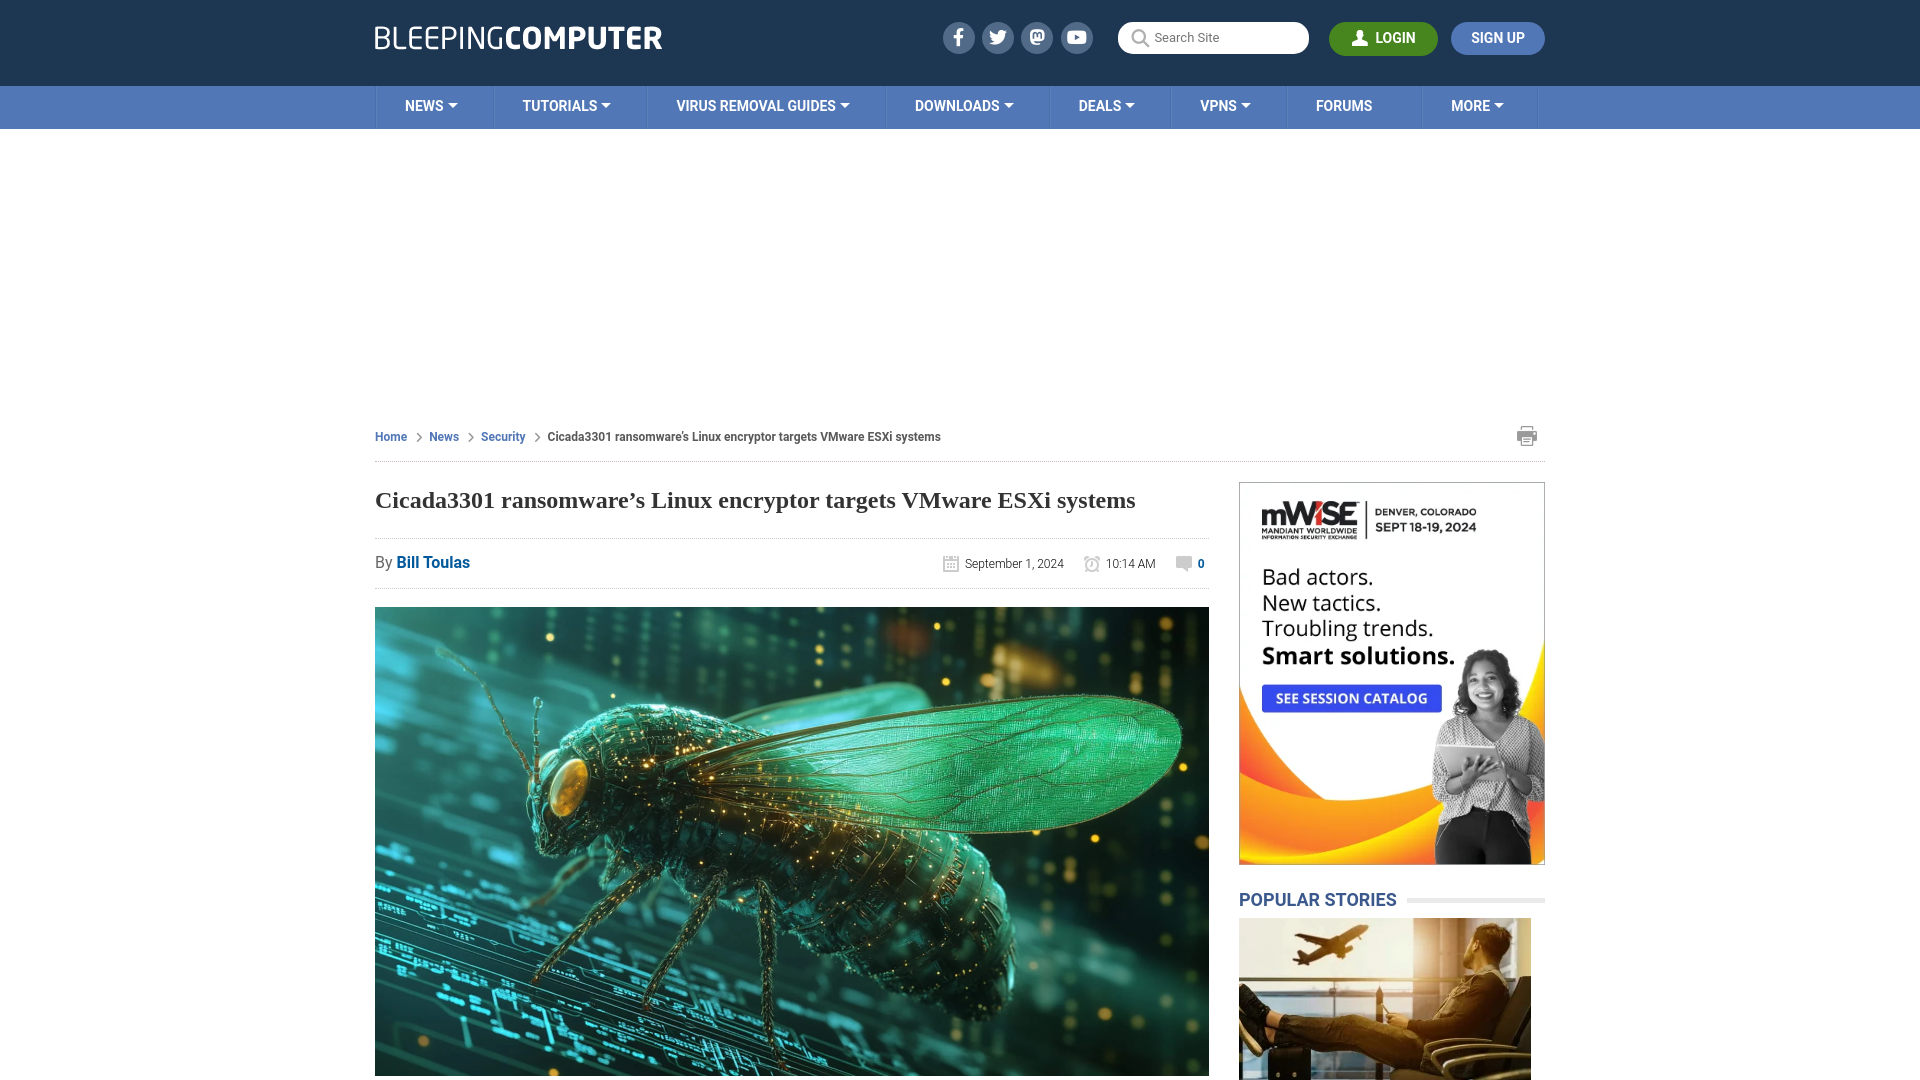Click the BleepingComputer YouTube icon
Viewport: 1920px width, 1080px height.
pos(1077,37)
